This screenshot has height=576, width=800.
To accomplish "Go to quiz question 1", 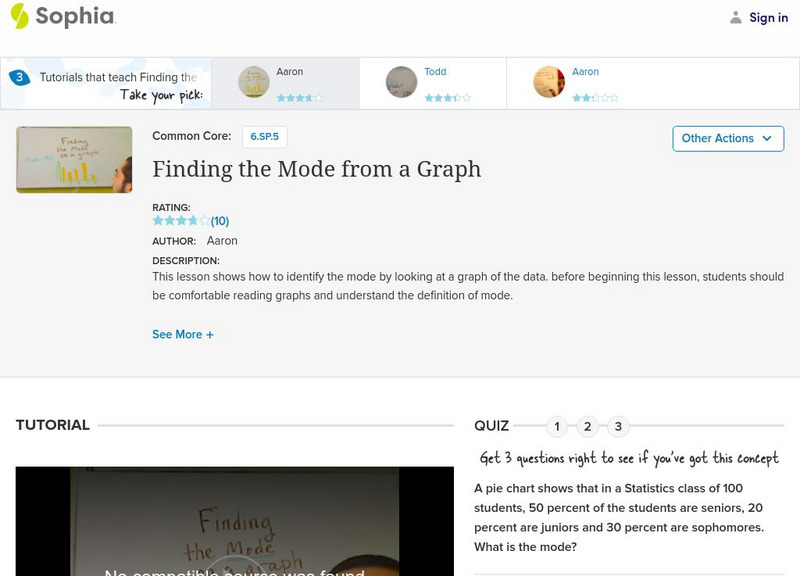I will pyautogui.click(x=557, y=427).
